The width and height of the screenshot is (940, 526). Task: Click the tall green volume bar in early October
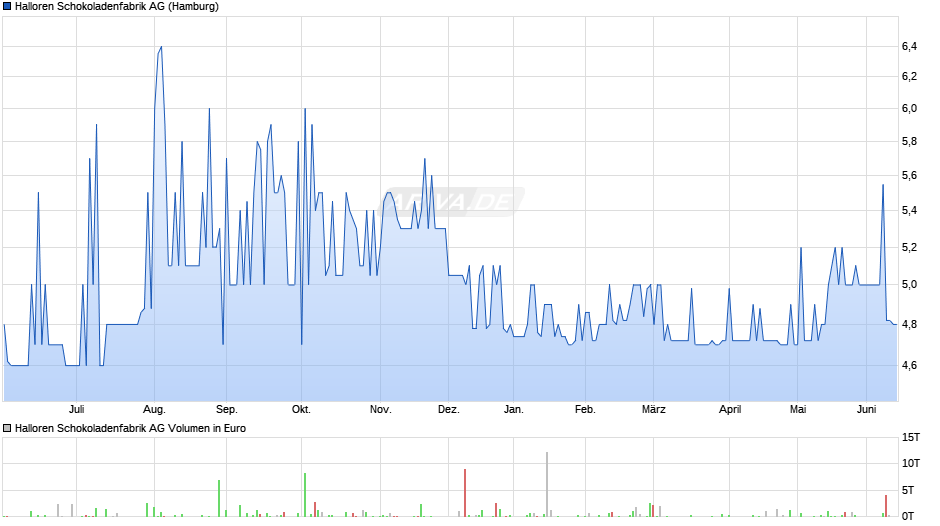click(x=305, y=495)
